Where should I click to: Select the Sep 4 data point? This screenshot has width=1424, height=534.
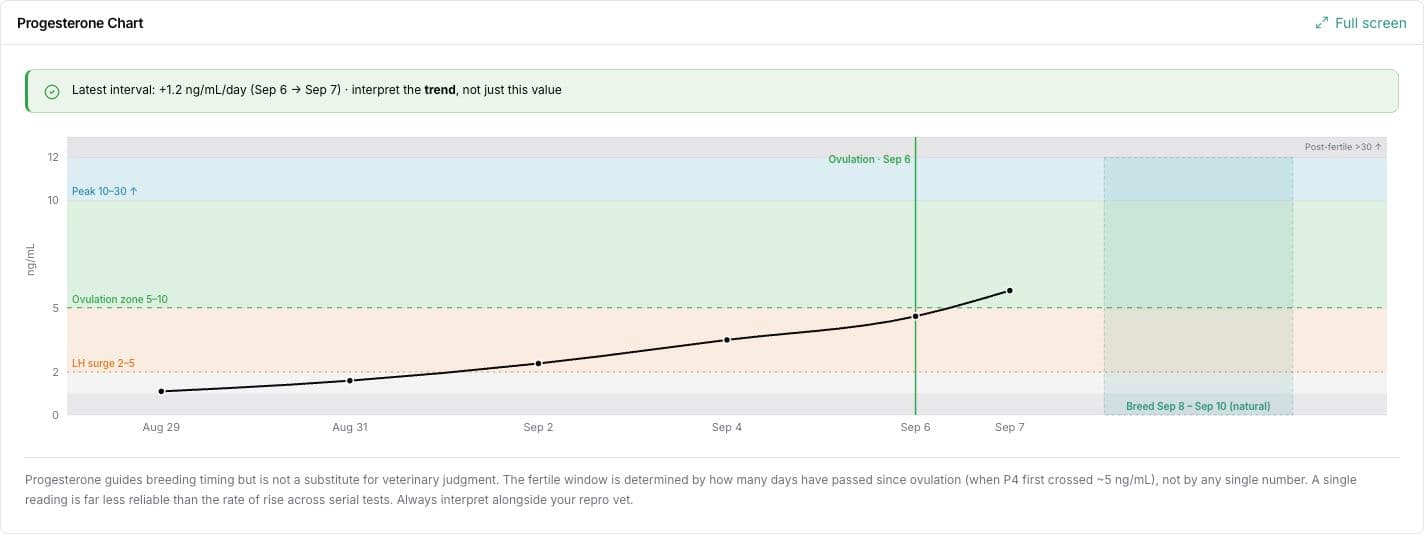pyautogui.click(x=727, y=340)
